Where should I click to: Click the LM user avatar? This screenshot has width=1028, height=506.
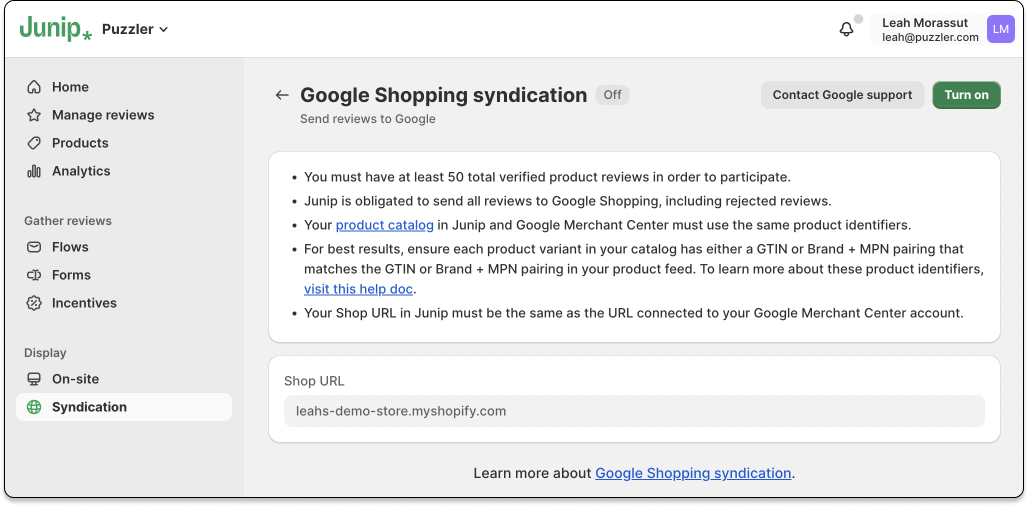point(1000,29)
